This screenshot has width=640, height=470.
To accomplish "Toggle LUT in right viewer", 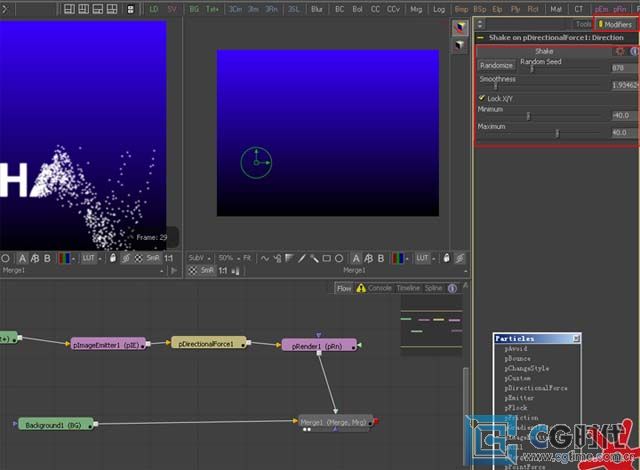I will click(x=422, y=258).
